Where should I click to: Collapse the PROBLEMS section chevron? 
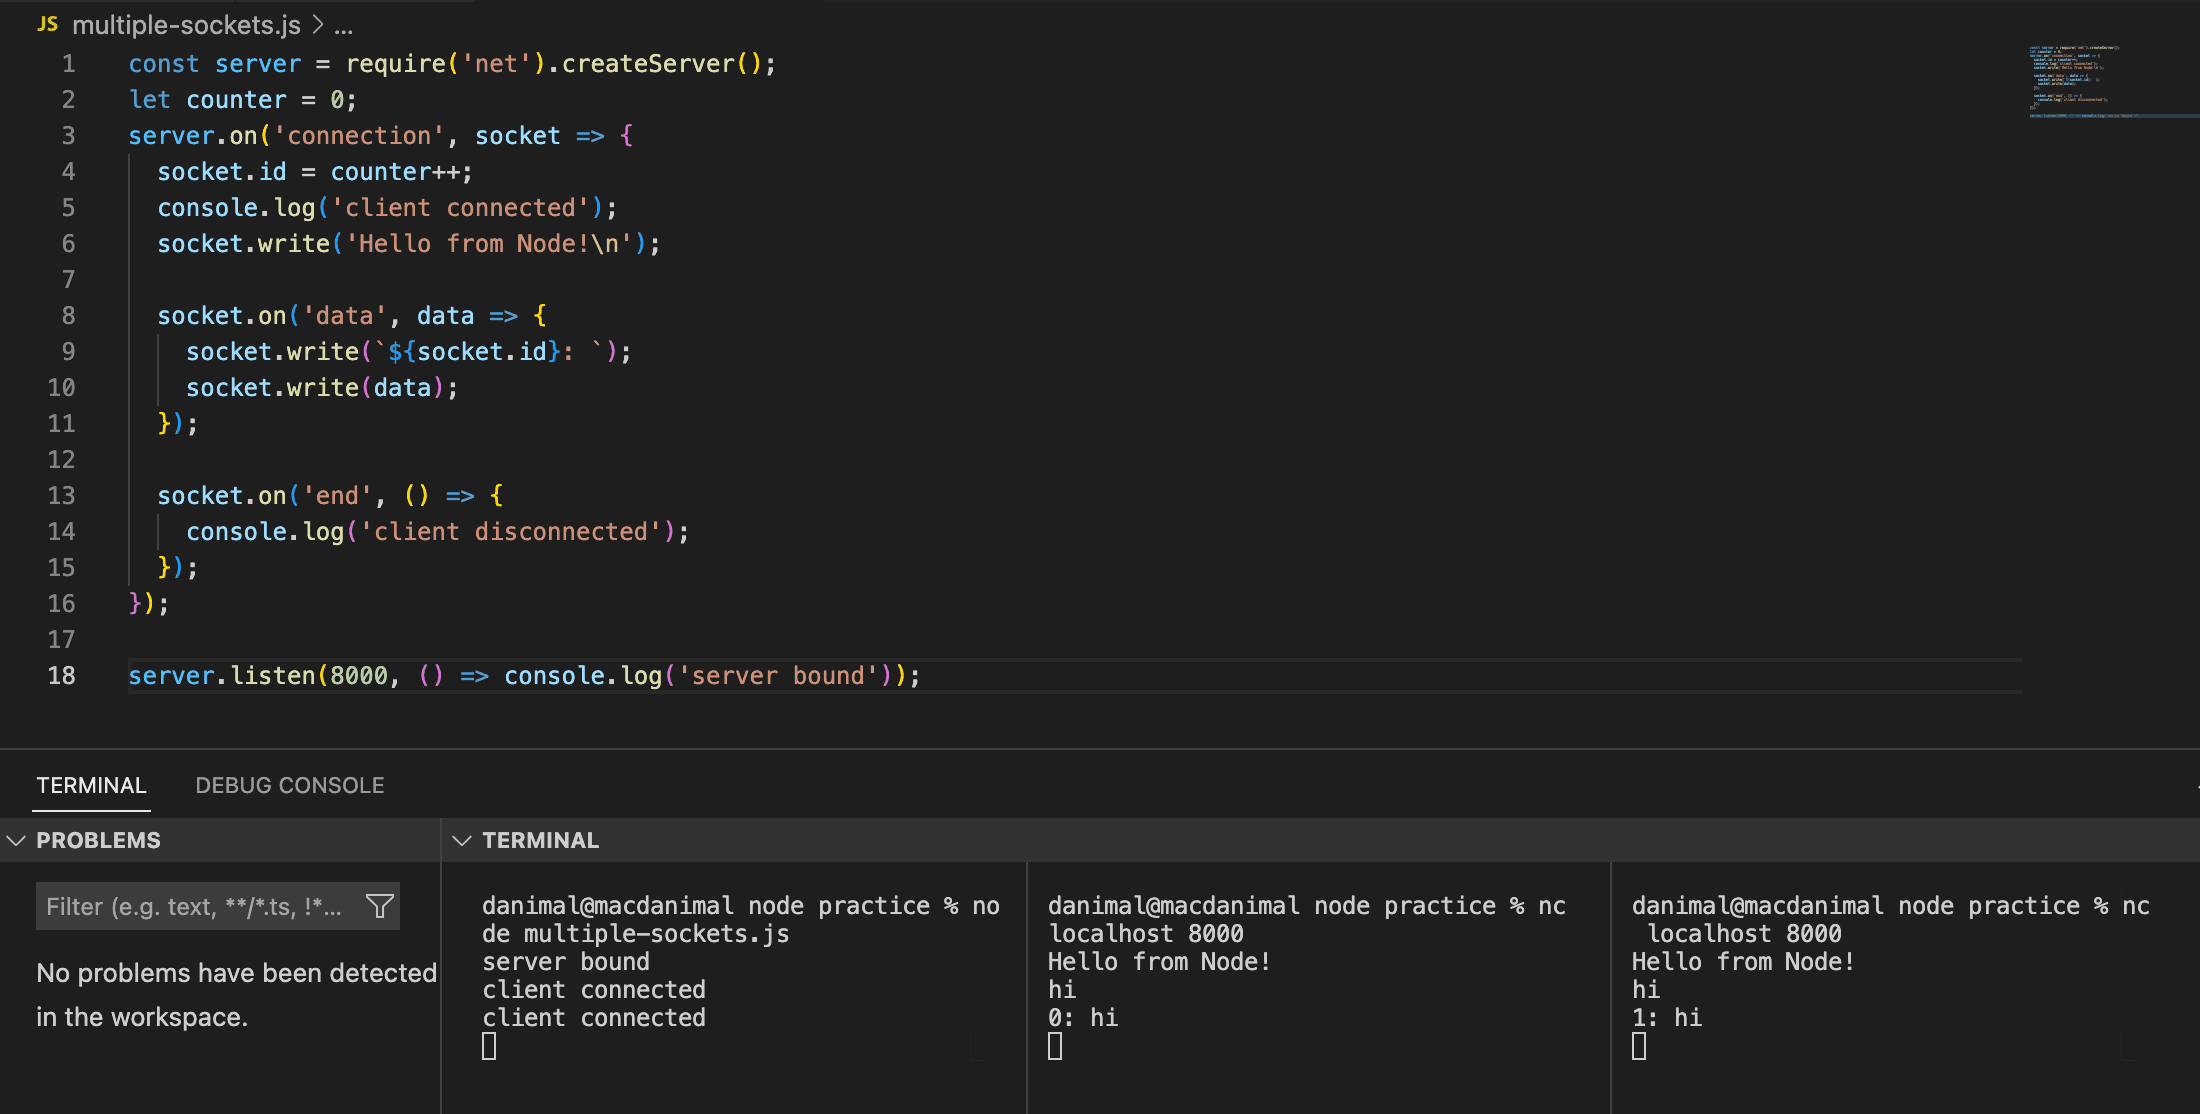point(16,841)
